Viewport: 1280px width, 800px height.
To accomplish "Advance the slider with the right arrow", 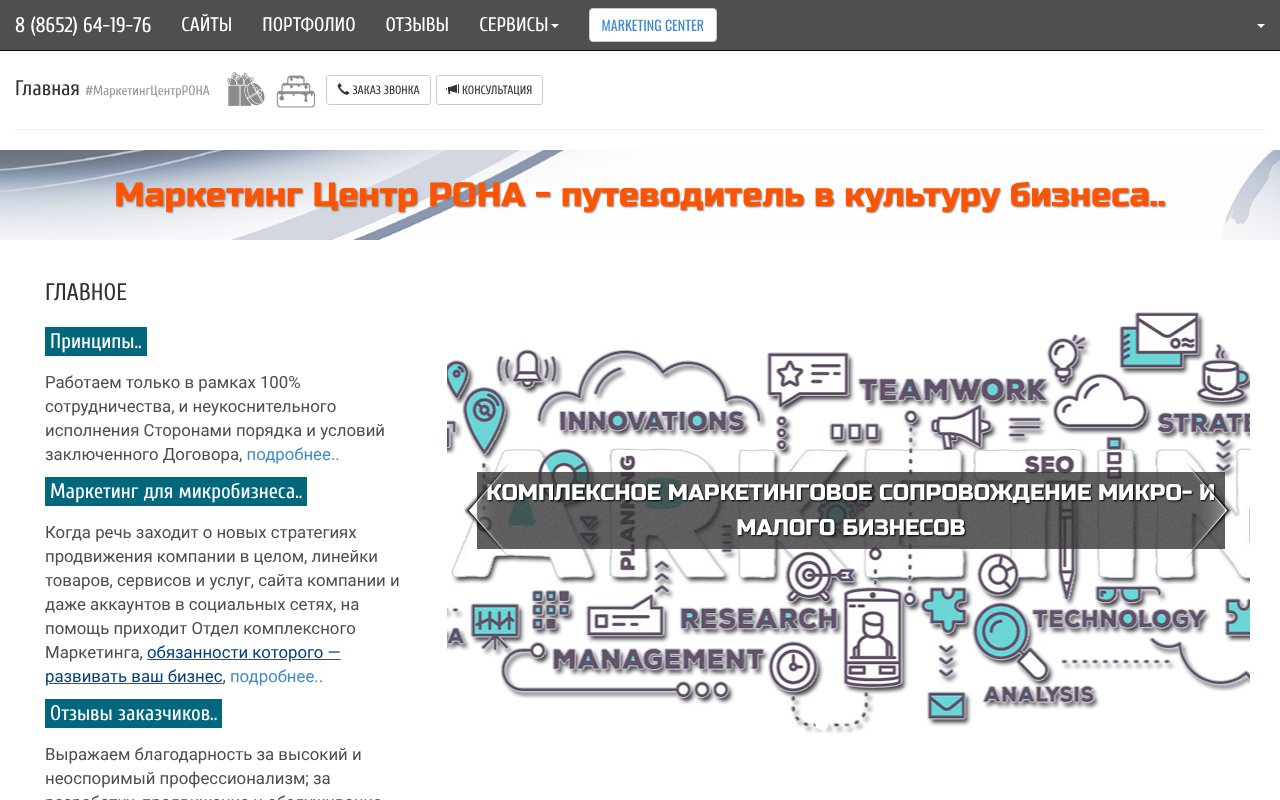I will [x=1221, y=510].
